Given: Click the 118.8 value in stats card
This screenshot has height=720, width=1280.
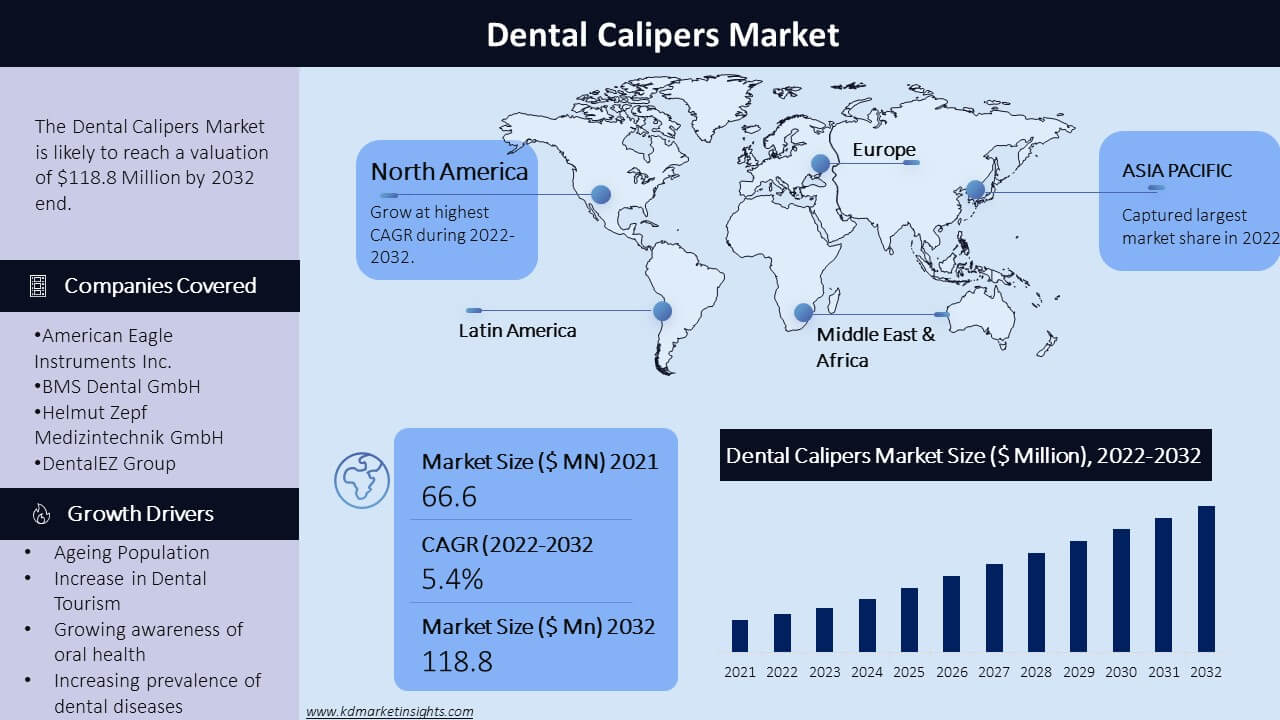Looking at the screenshot, I should click(x=457, y=661).
